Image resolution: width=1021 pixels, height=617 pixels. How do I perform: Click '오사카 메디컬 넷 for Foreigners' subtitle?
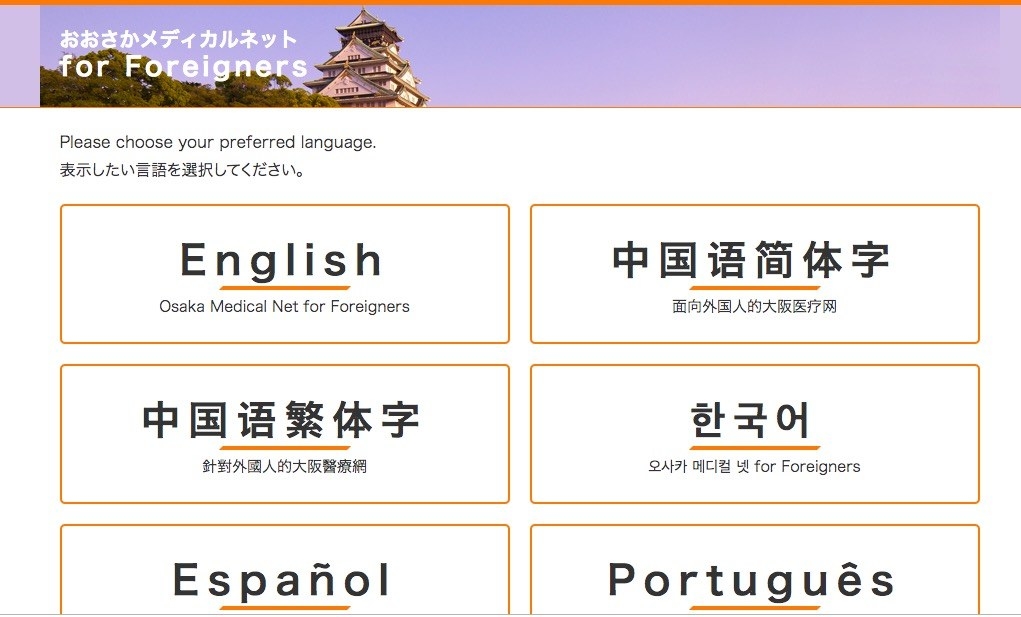point(755,467)
